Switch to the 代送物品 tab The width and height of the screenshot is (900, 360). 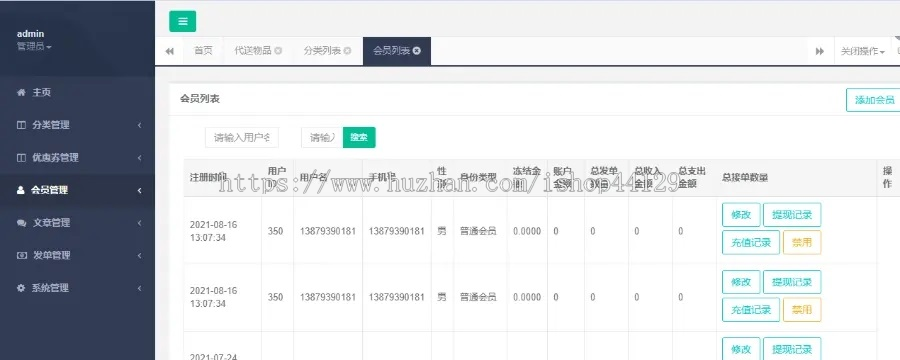[x=253, y=51]
